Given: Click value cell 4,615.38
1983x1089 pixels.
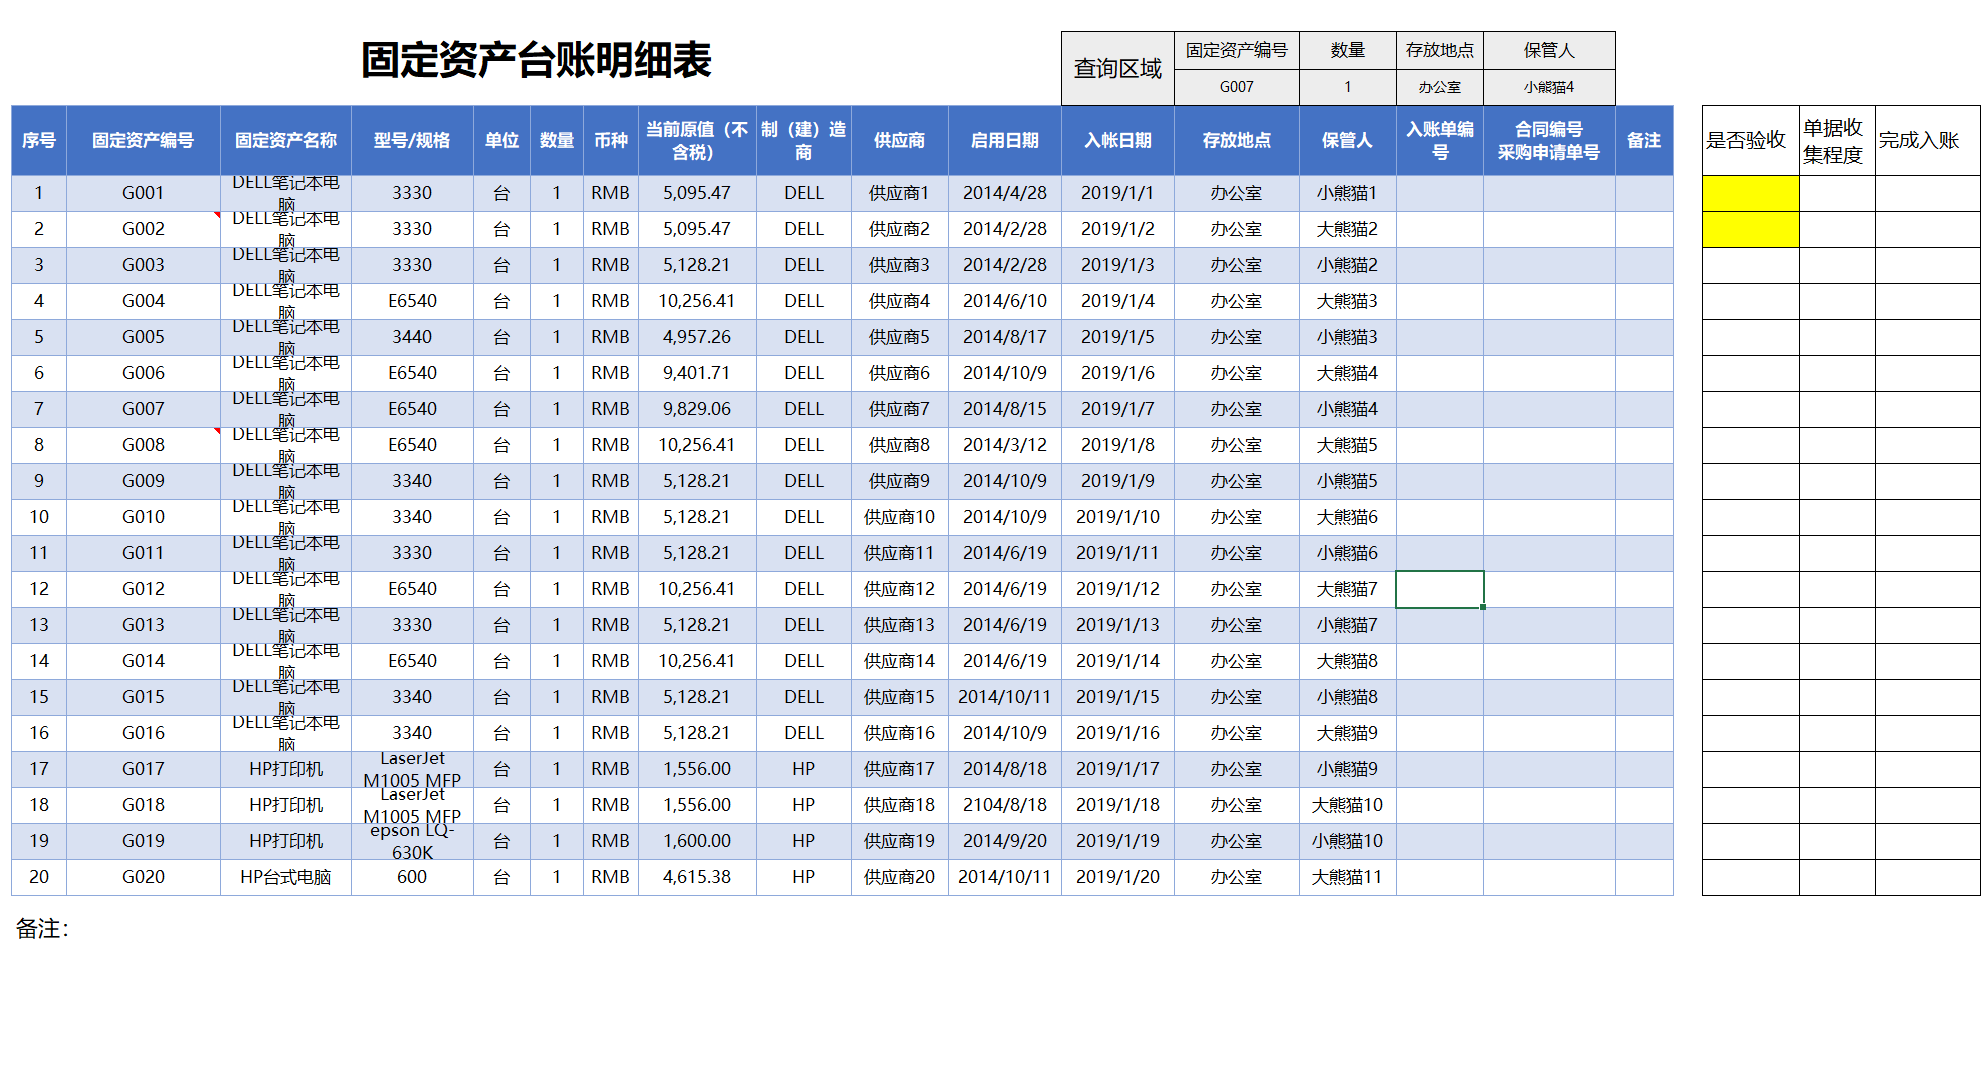Looking at the screenshot, I should pyautogui.click(x=697, y=877).
